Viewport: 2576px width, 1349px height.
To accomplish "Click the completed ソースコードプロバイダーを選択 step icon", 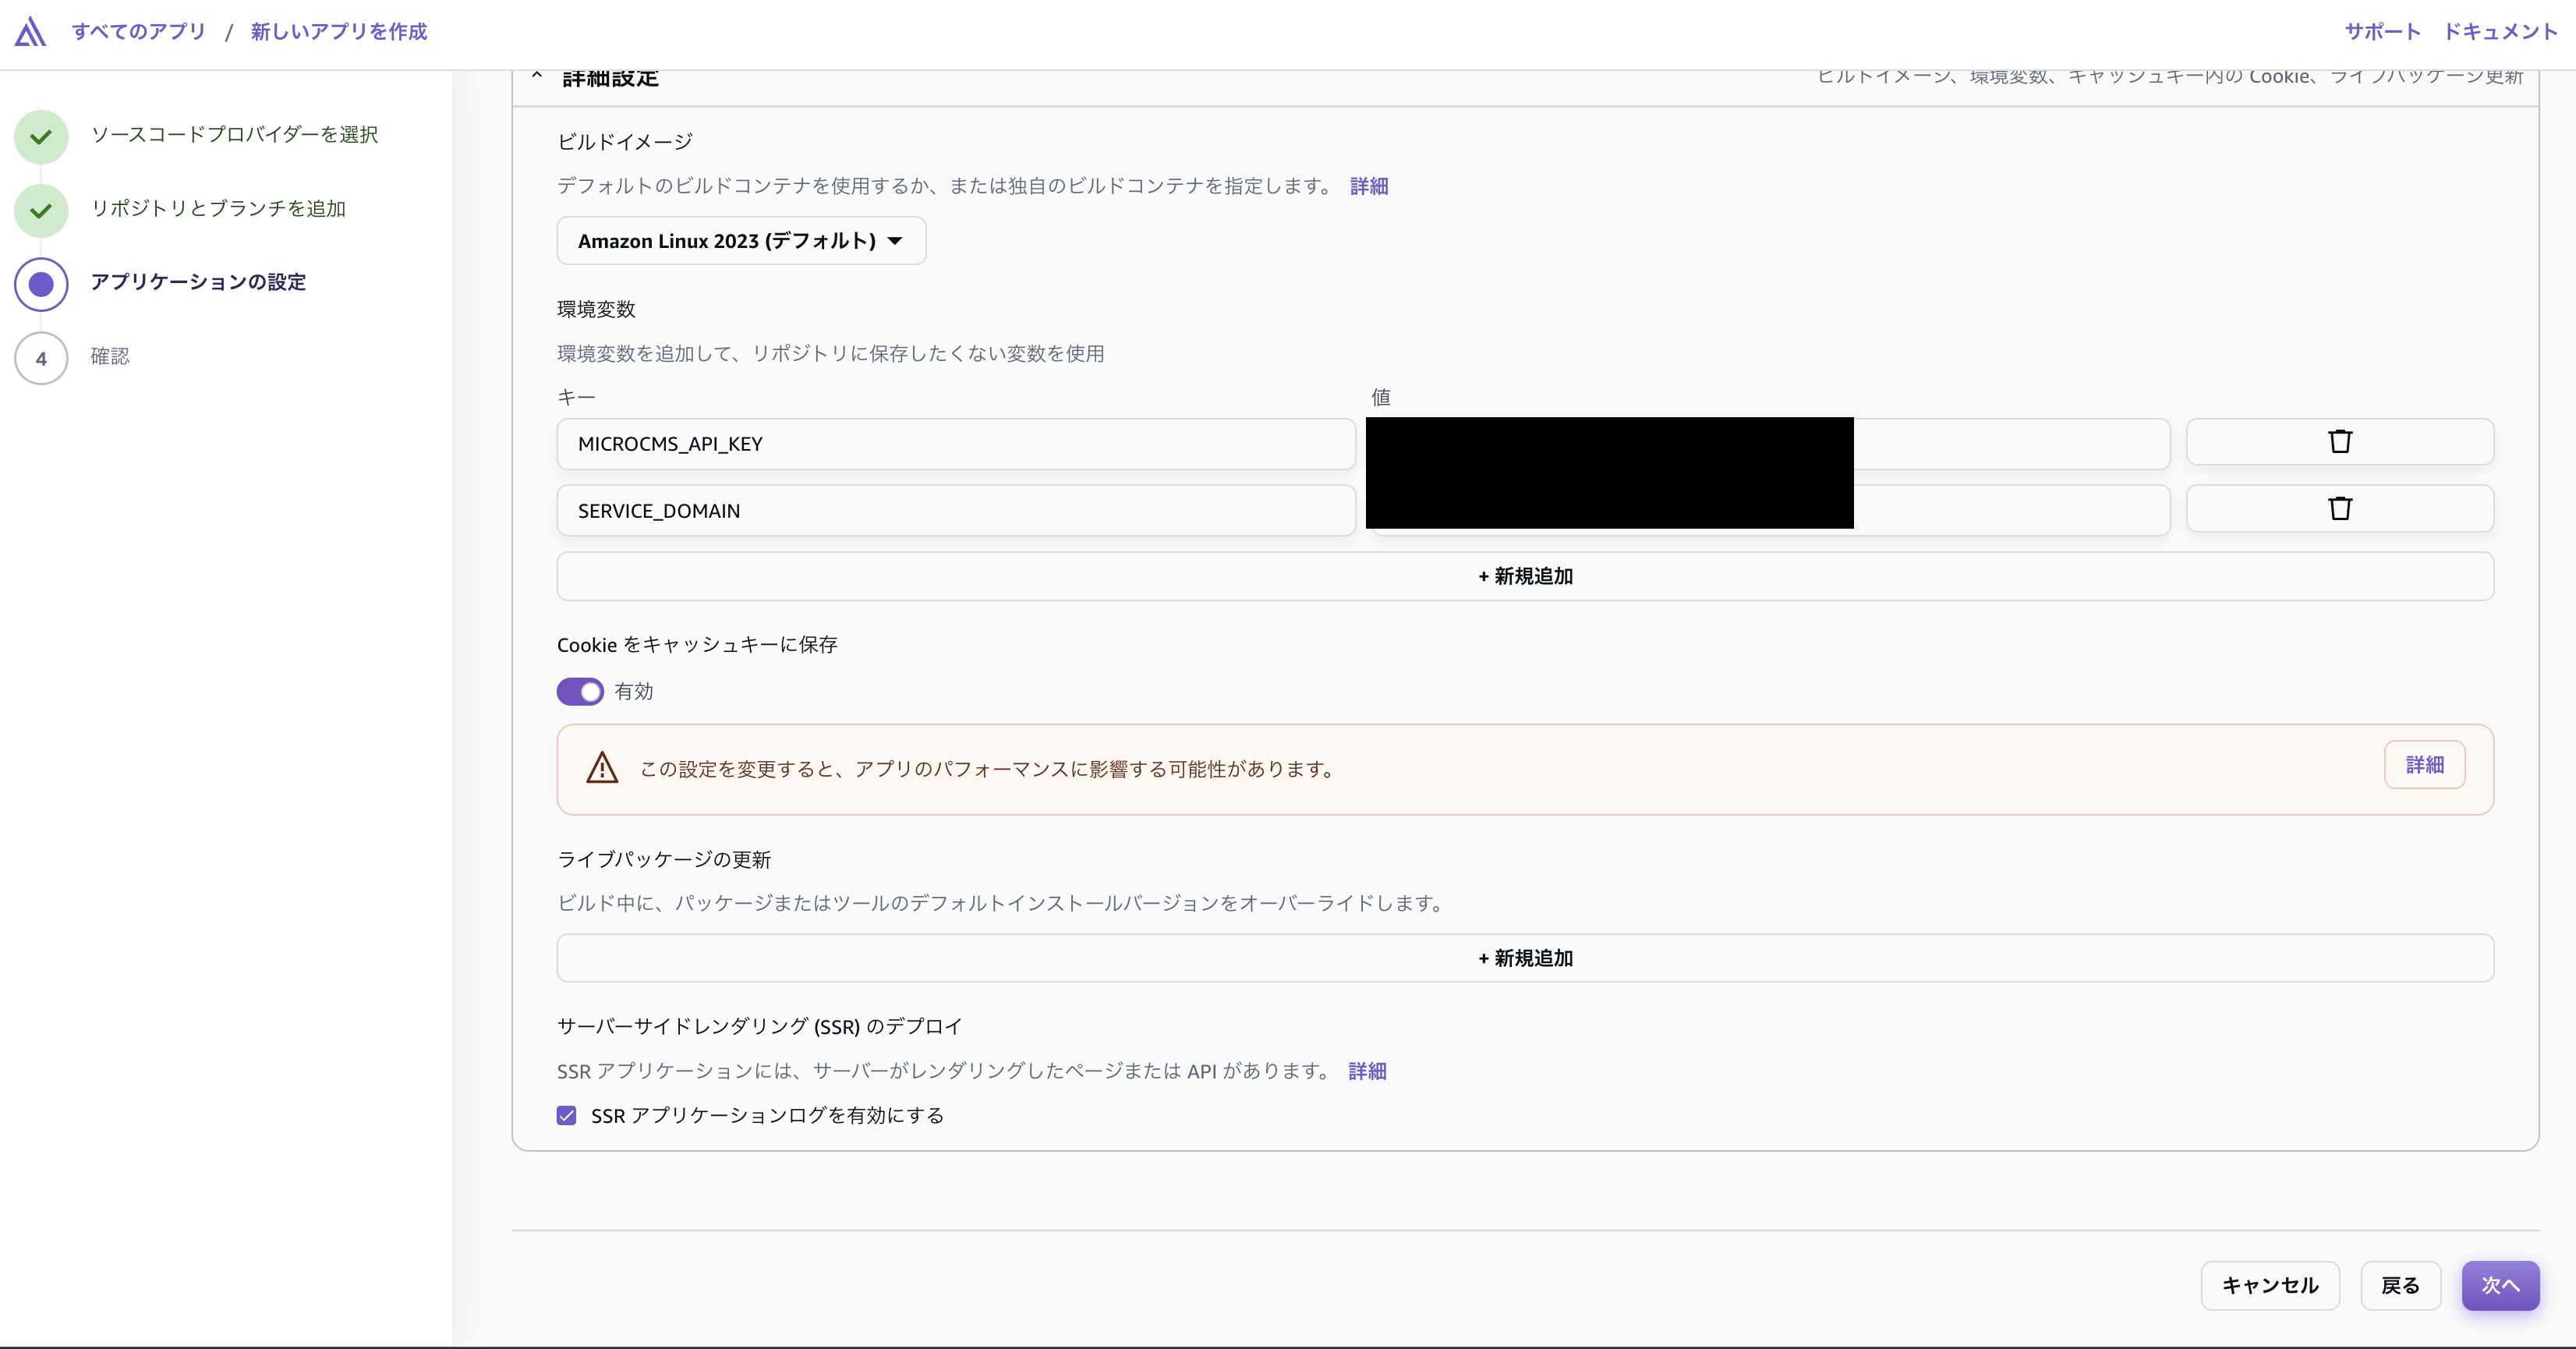I will [41, 137].
